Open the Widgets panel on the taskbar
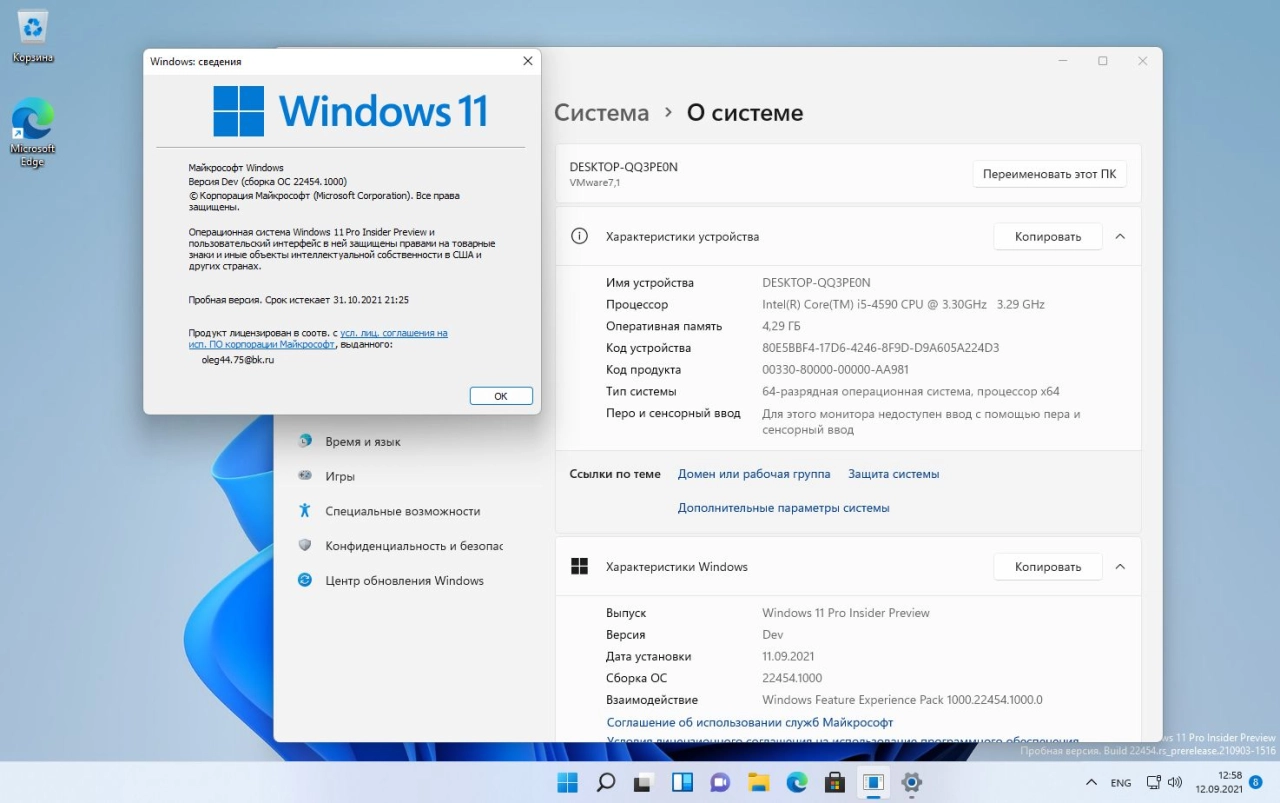 point(682,782)
